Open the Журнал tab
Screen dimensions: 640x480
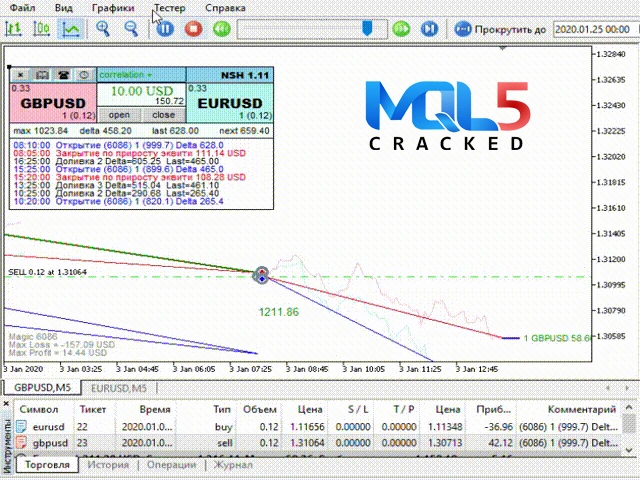pyautogui.click(x=233, y=464)
